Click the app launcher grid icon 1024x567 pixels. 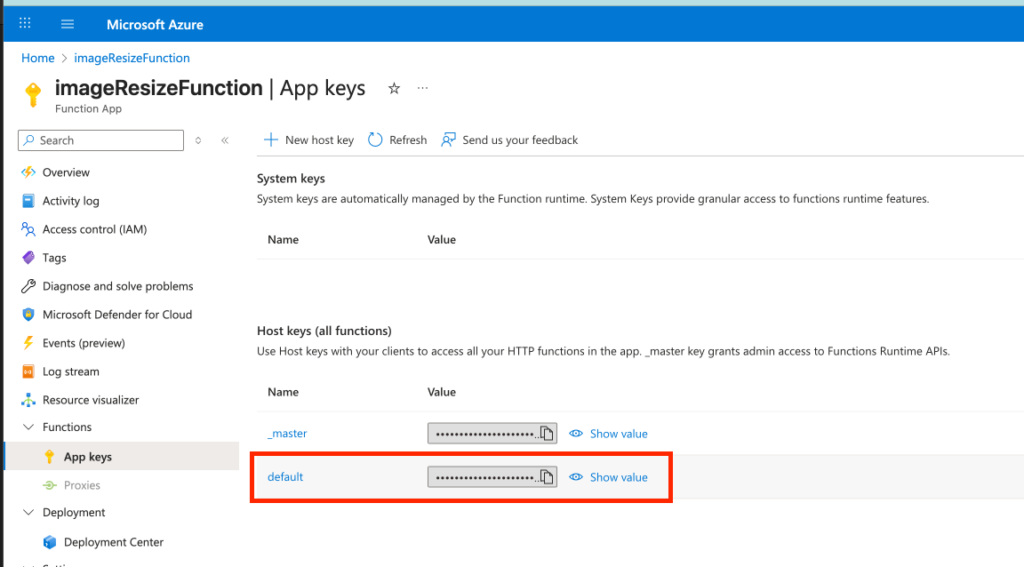[x=25, y=24]
